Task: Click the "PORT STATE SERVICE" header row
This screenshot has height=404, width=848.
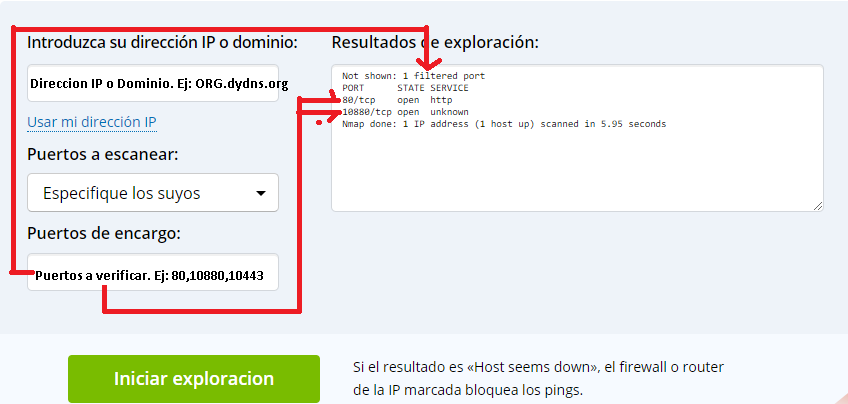Action: (x=404, y=88)
